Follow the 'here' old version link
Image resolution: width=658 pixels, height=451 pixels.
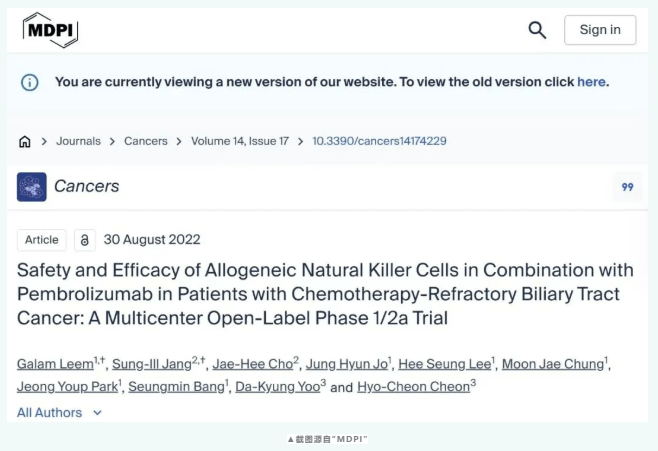591,82
